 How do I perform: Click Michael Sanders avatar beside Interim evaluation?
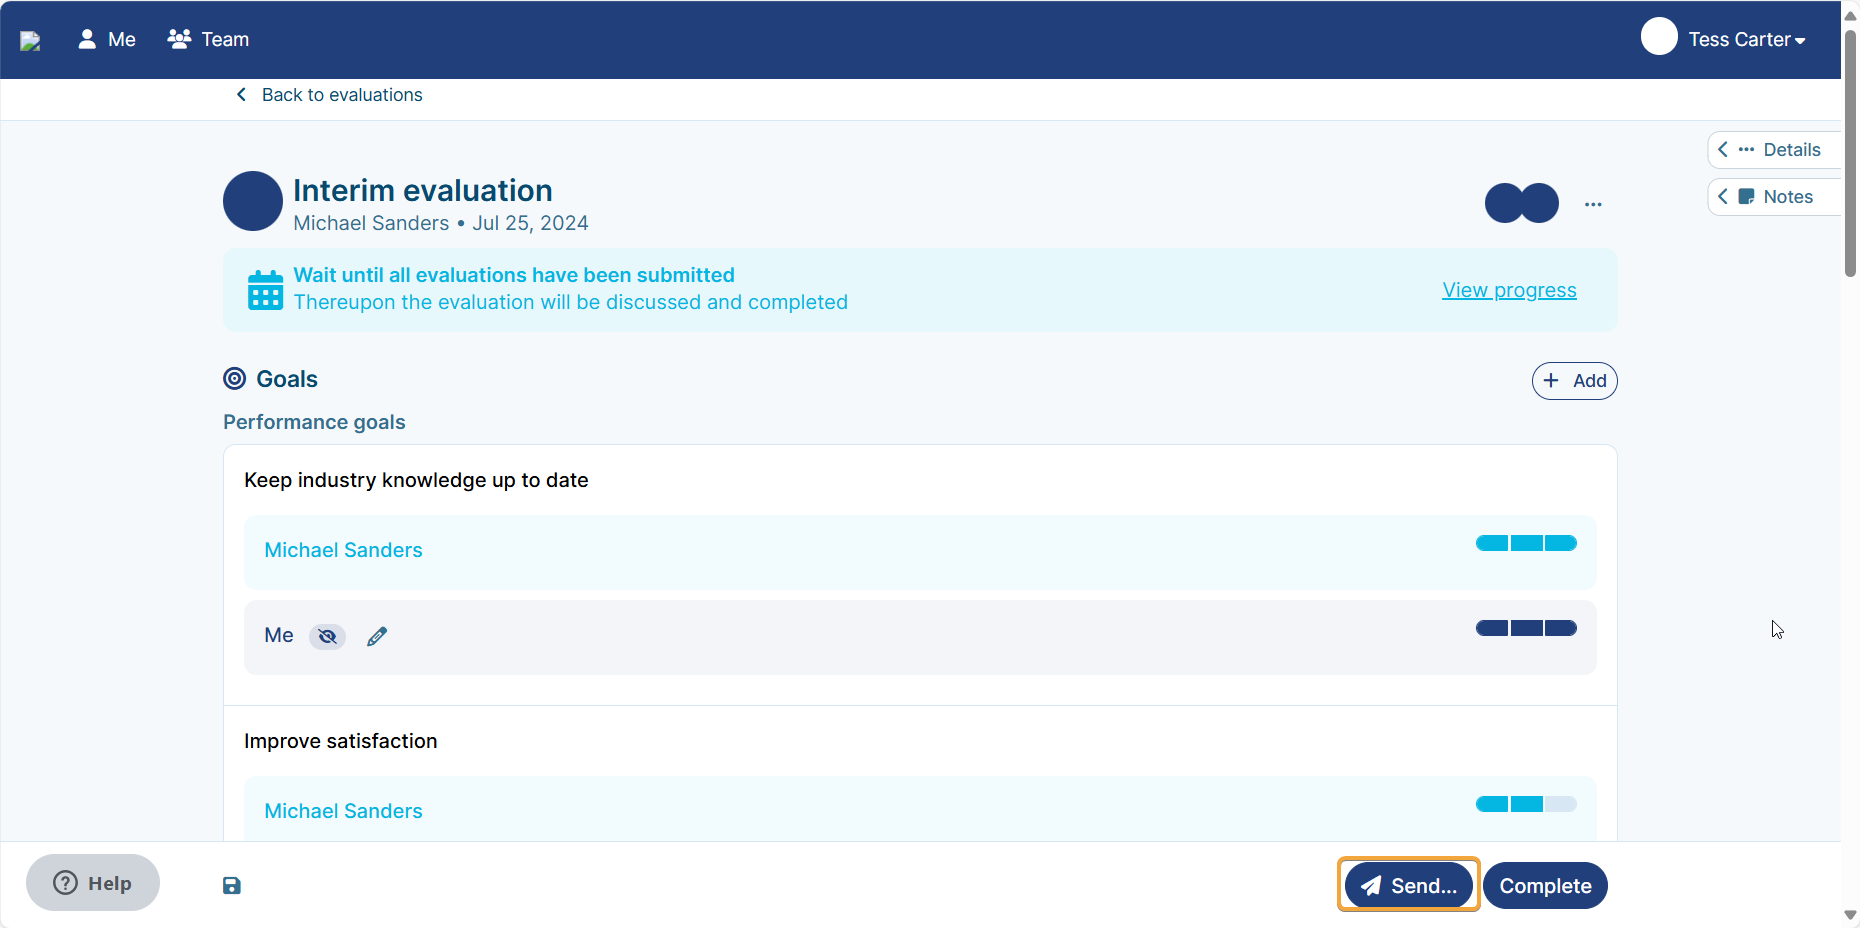click(253, 201)
